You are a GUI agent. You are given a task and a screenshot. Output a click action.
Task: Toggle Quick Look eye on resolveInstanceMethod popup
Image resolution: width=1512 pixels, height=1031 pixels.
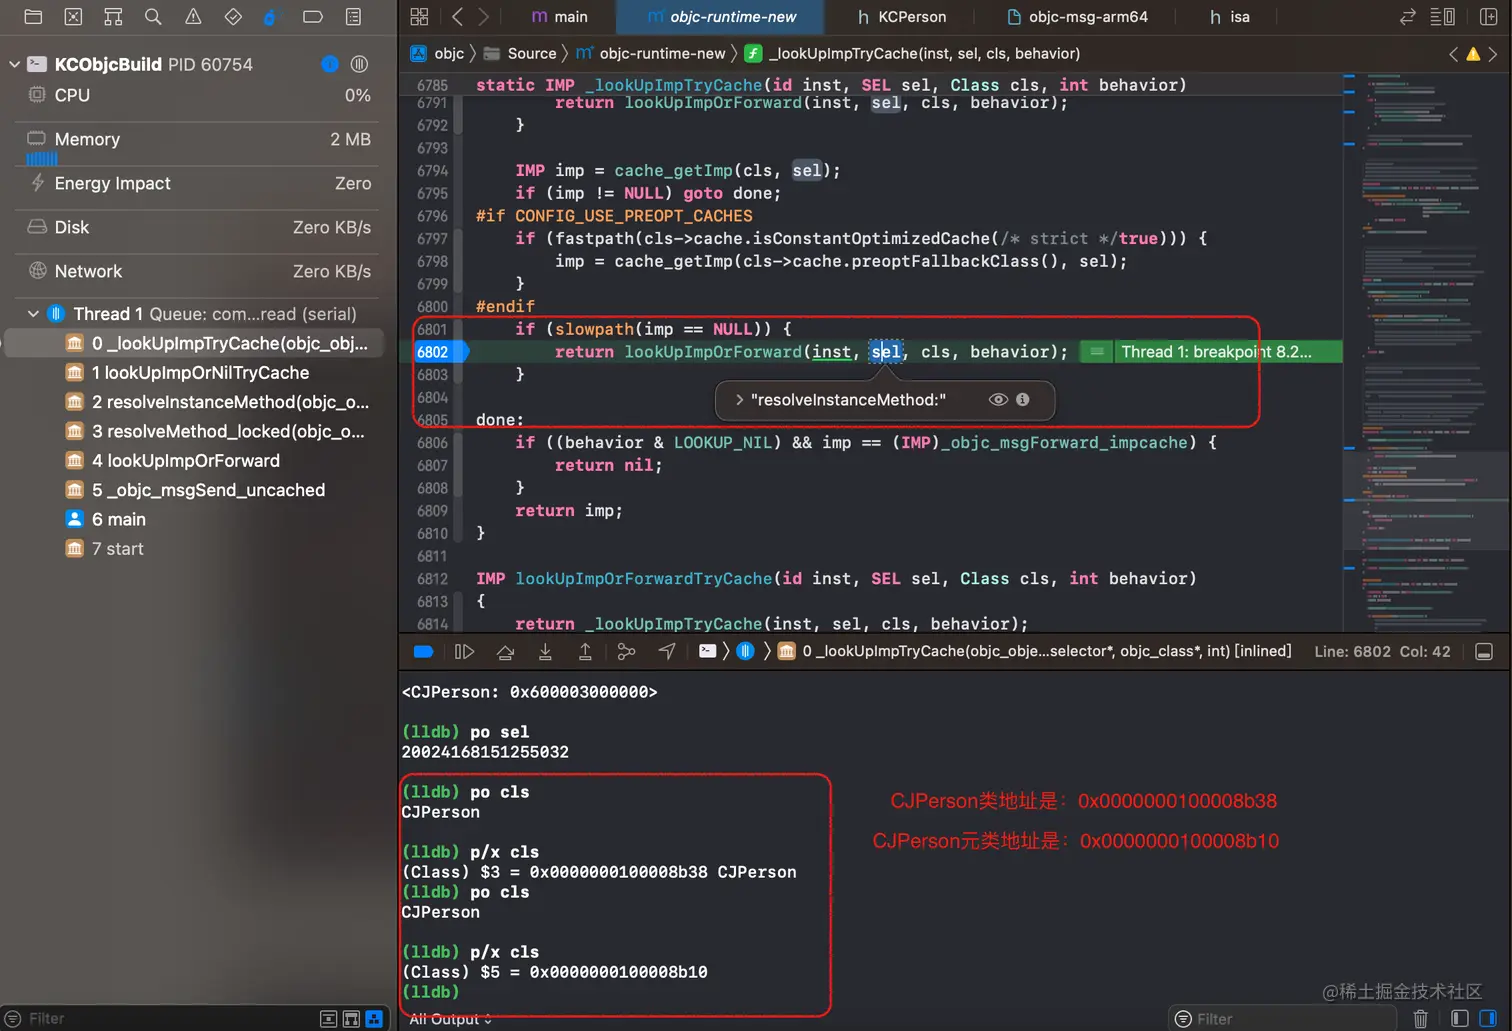click(x=998, y=399)
